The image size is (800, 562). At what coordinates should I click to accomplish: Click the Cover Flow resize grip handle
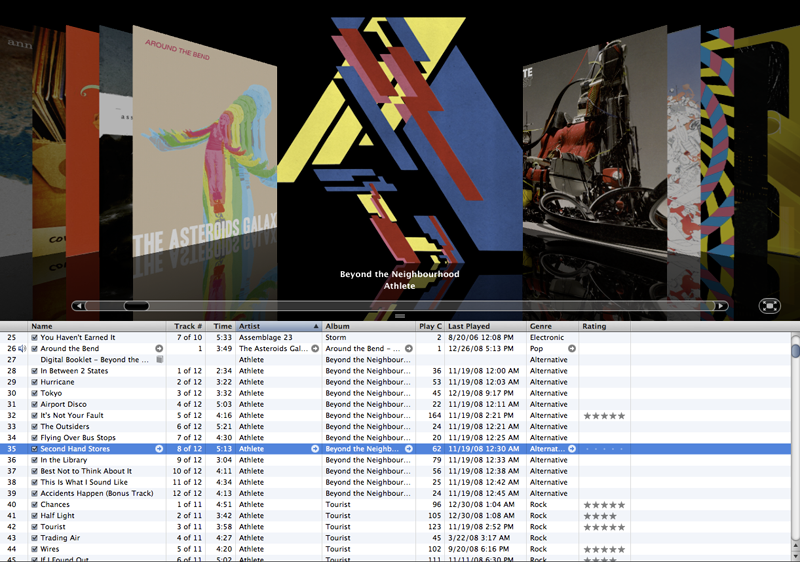pyautogui.click(x=400, y=316)
